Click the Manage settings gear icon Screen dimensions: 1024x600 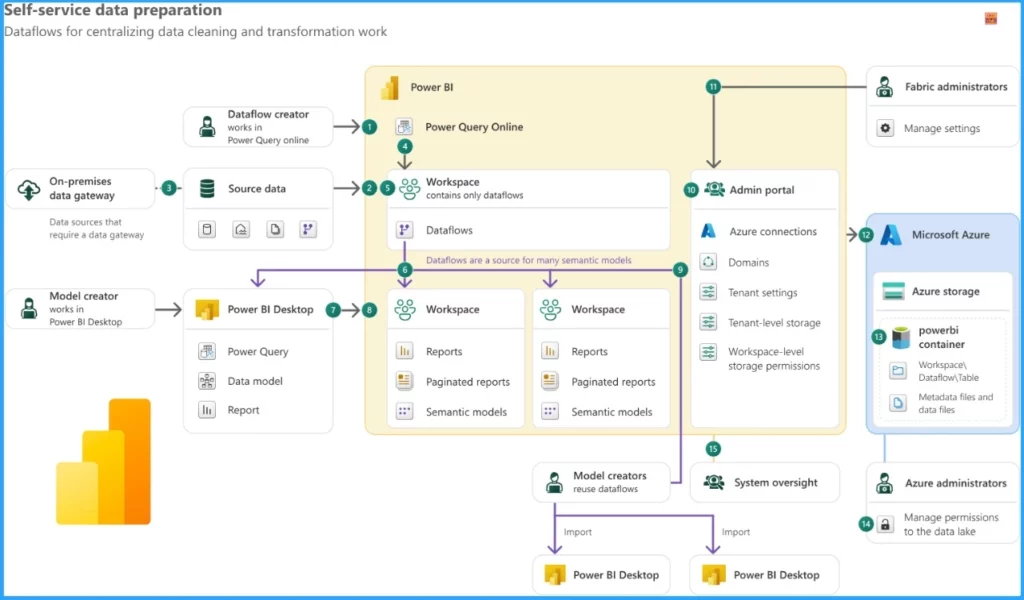885,128
